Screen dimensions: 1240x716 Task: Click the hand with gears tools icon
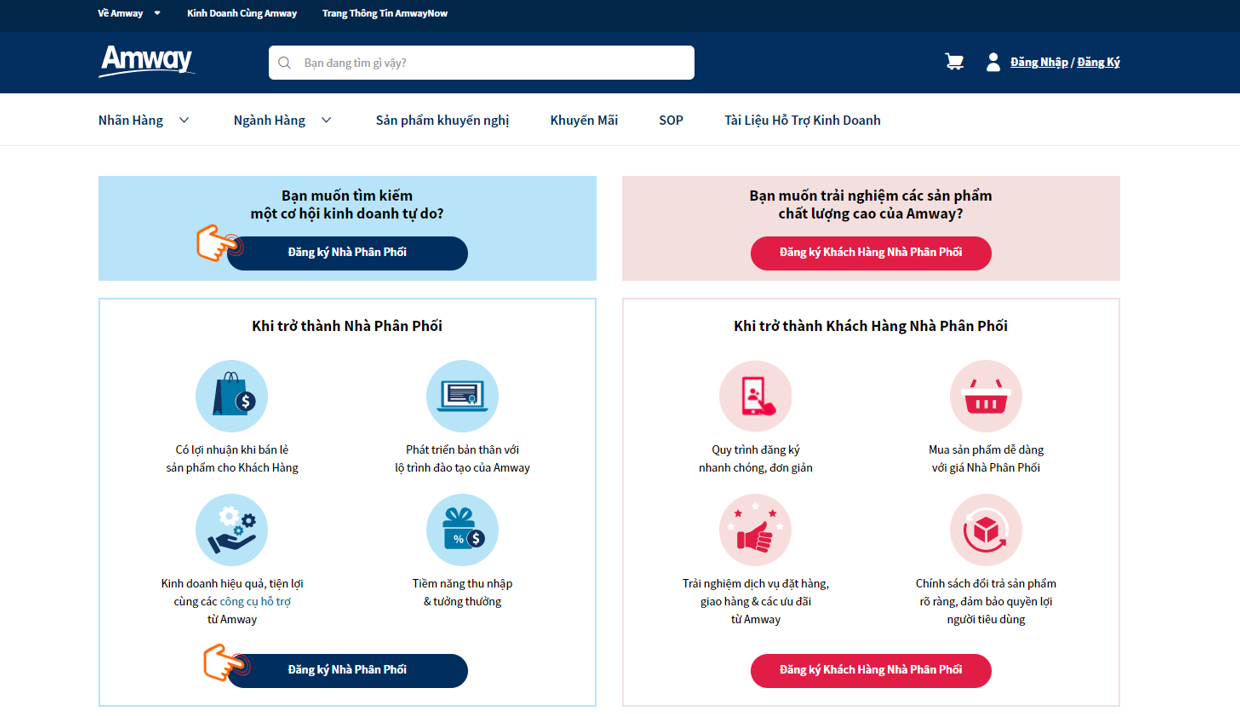click(232, 530)
